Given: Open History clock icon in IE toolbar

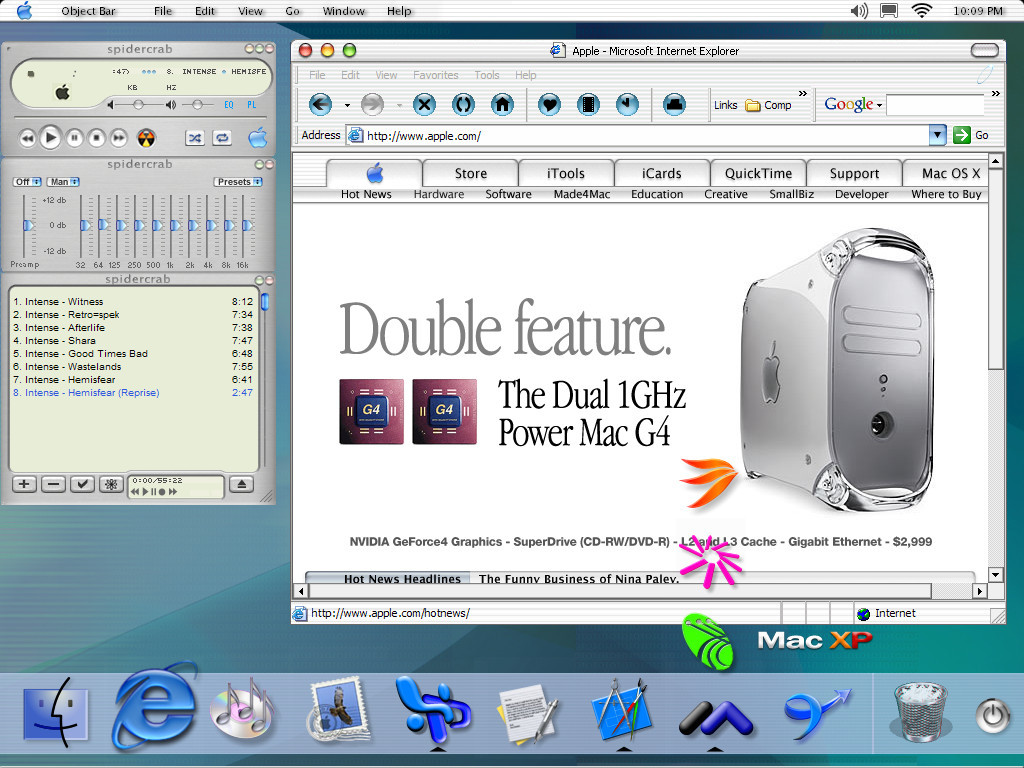Looking at the screenshot, I should 627,104.
